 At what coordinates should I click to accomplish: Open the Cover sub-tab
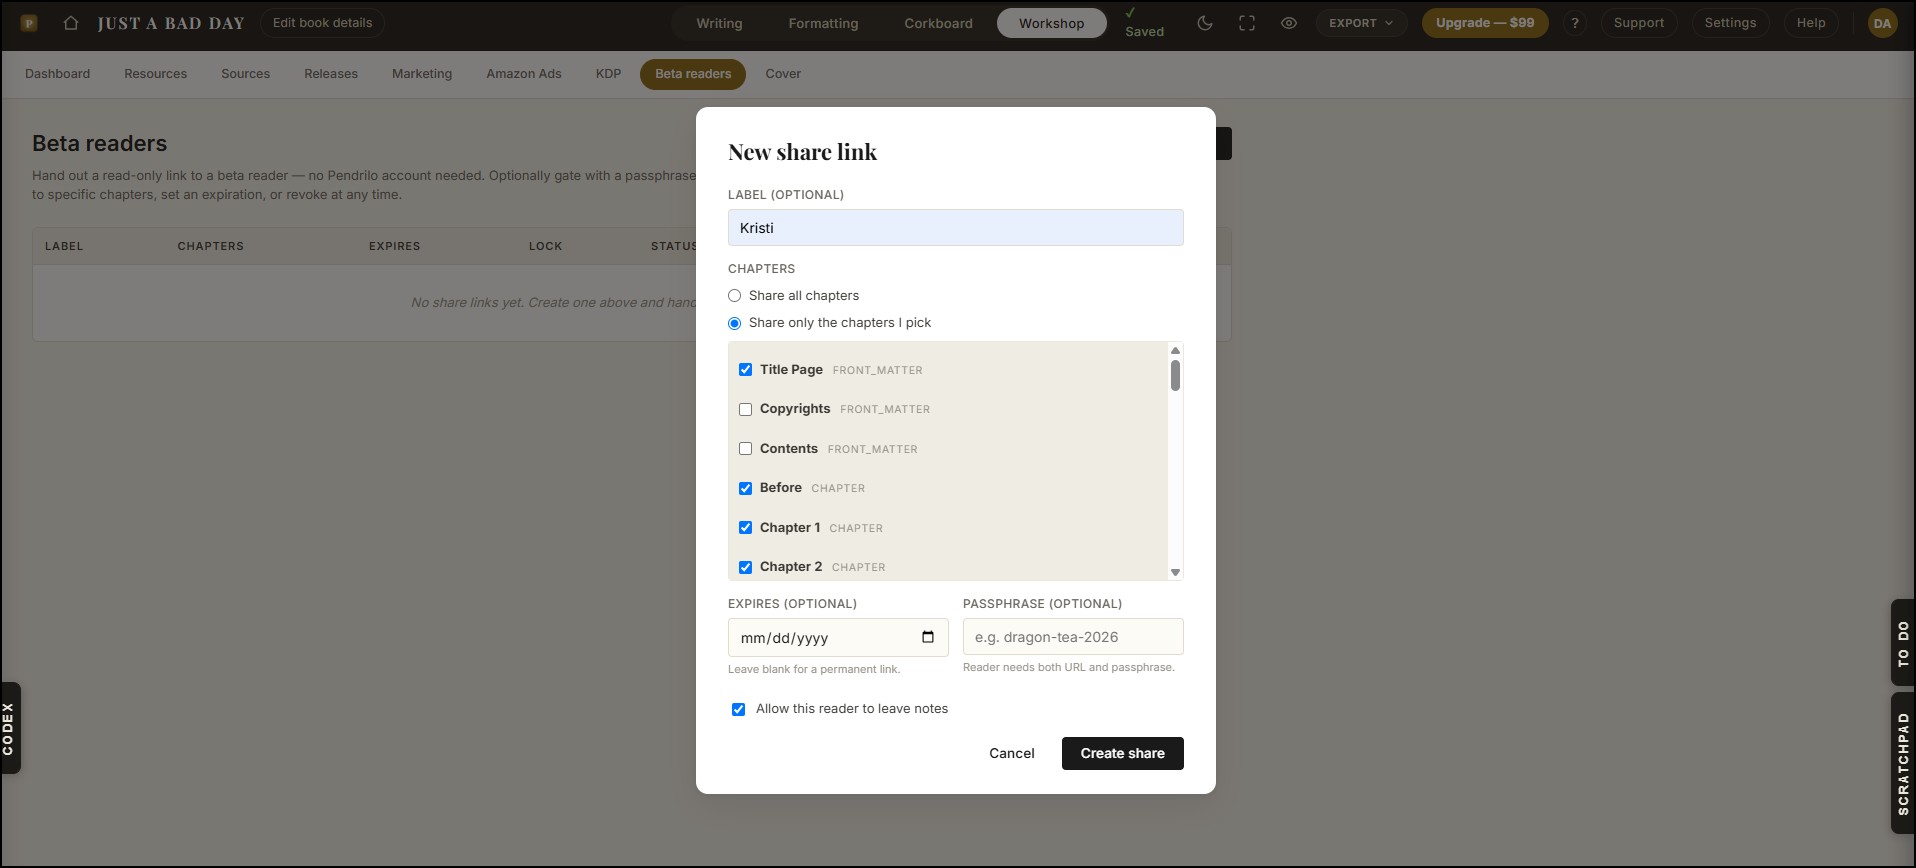coord(783,74)
